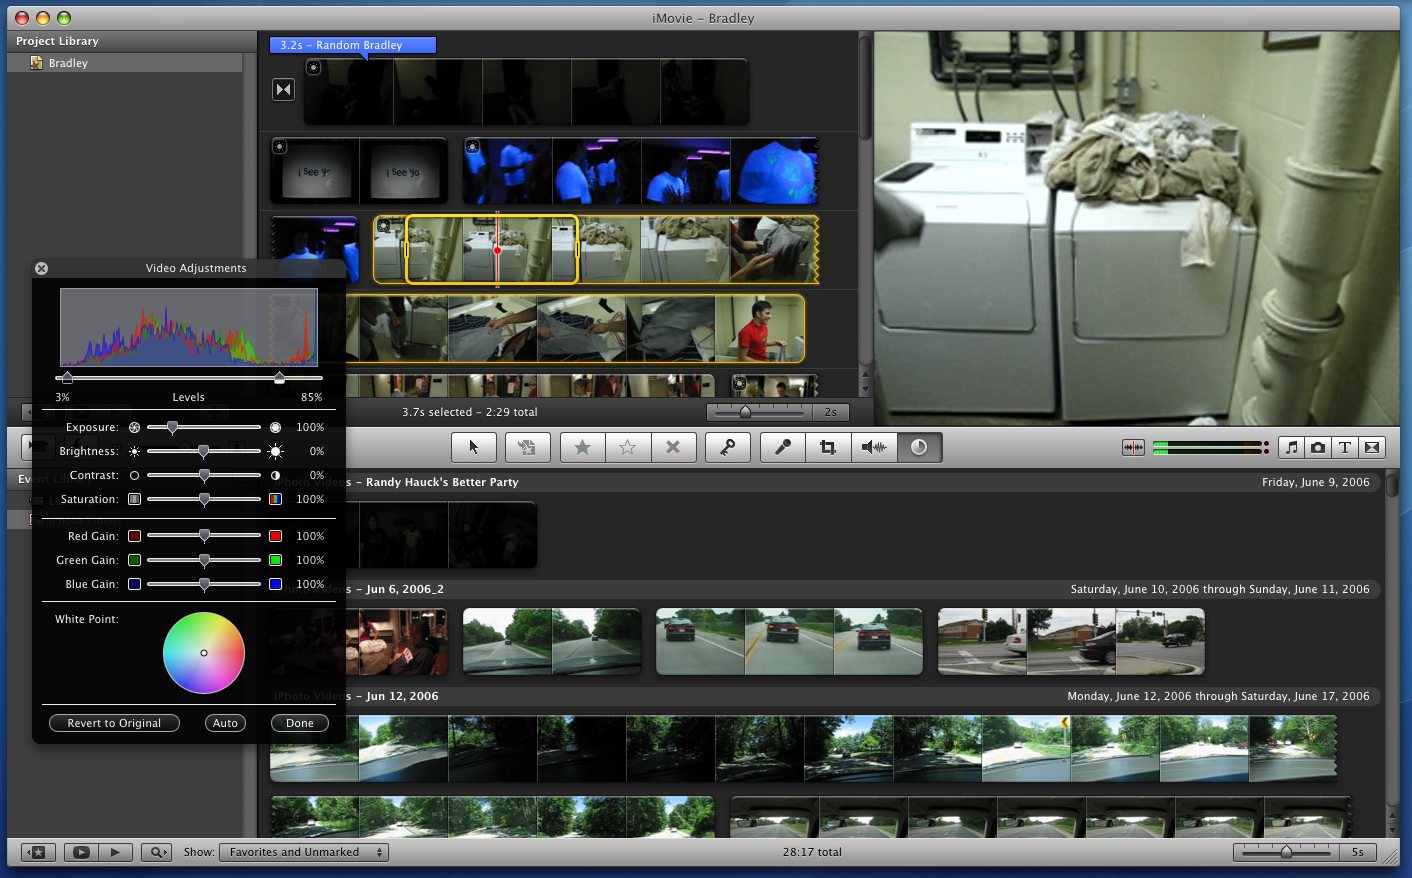Mark selection as favorite with filled star
This screenshot has height=878, width=1412.
[582, 447]
